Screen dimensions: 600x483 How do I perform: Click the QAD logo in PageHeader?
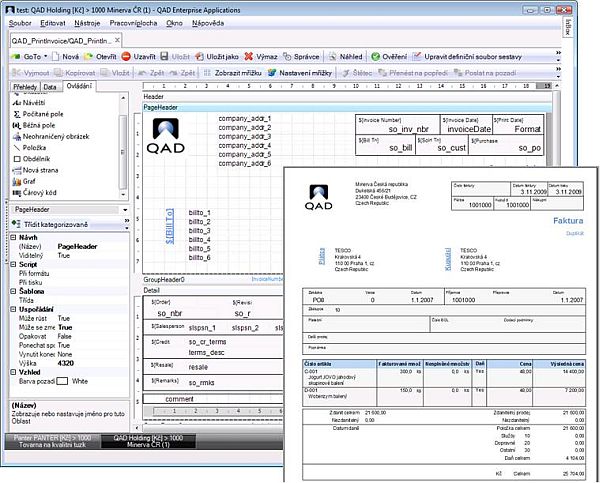166,136
